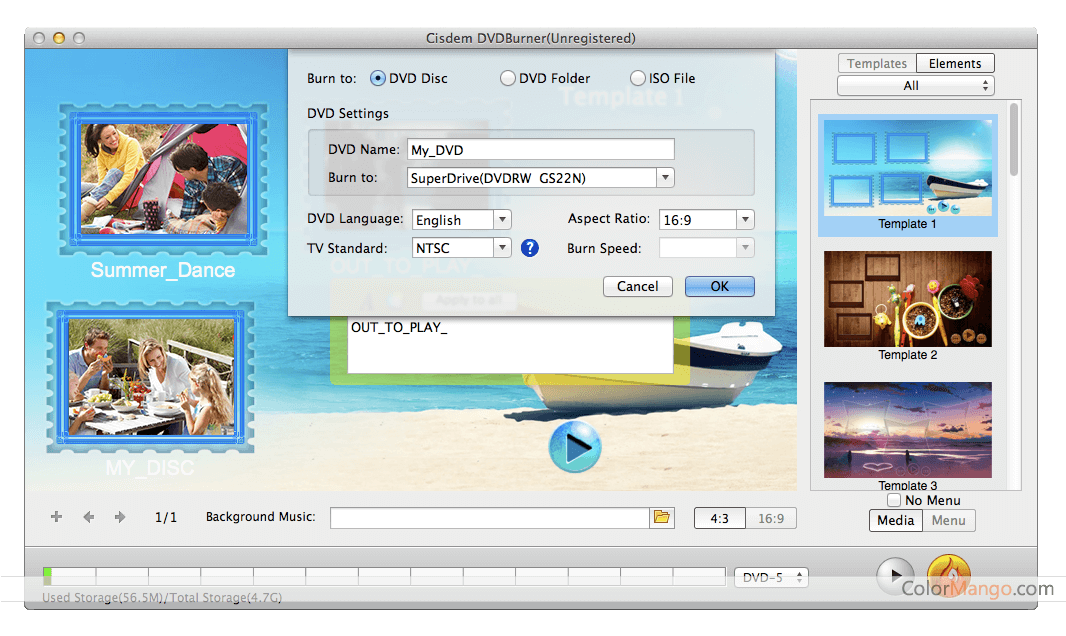1066x636 pixels.
Task: Open folder to browse background music
Action: 661,517
